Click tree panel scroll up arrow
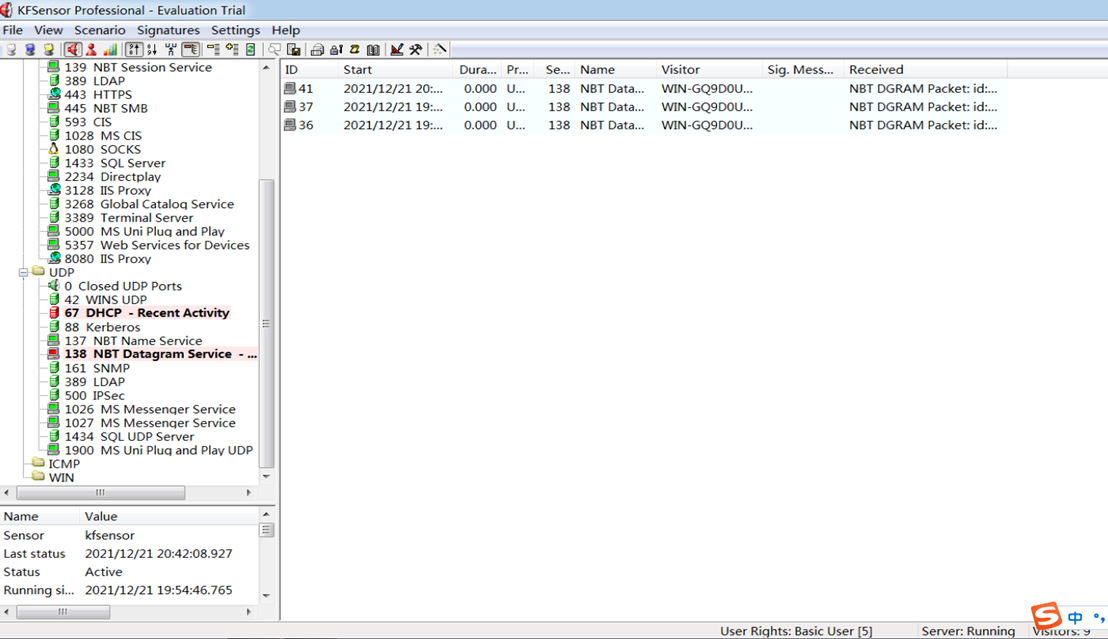 [266, 68]
